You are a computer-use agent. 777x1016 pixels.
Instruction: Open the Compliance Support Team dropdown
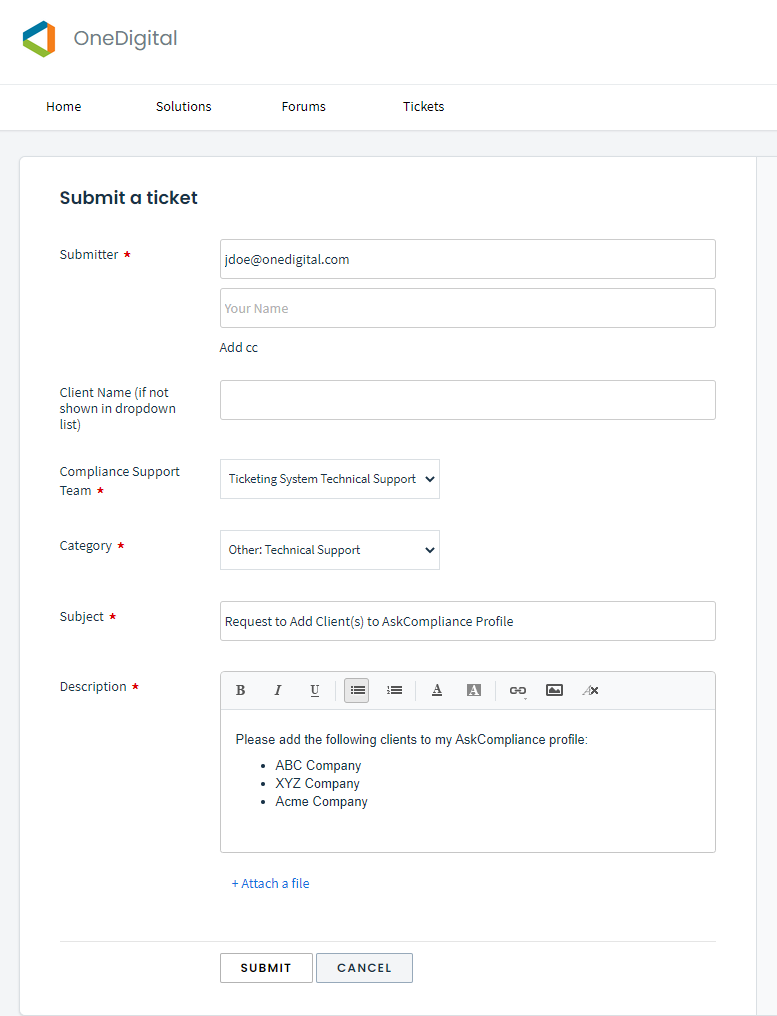tap(330, 479)
